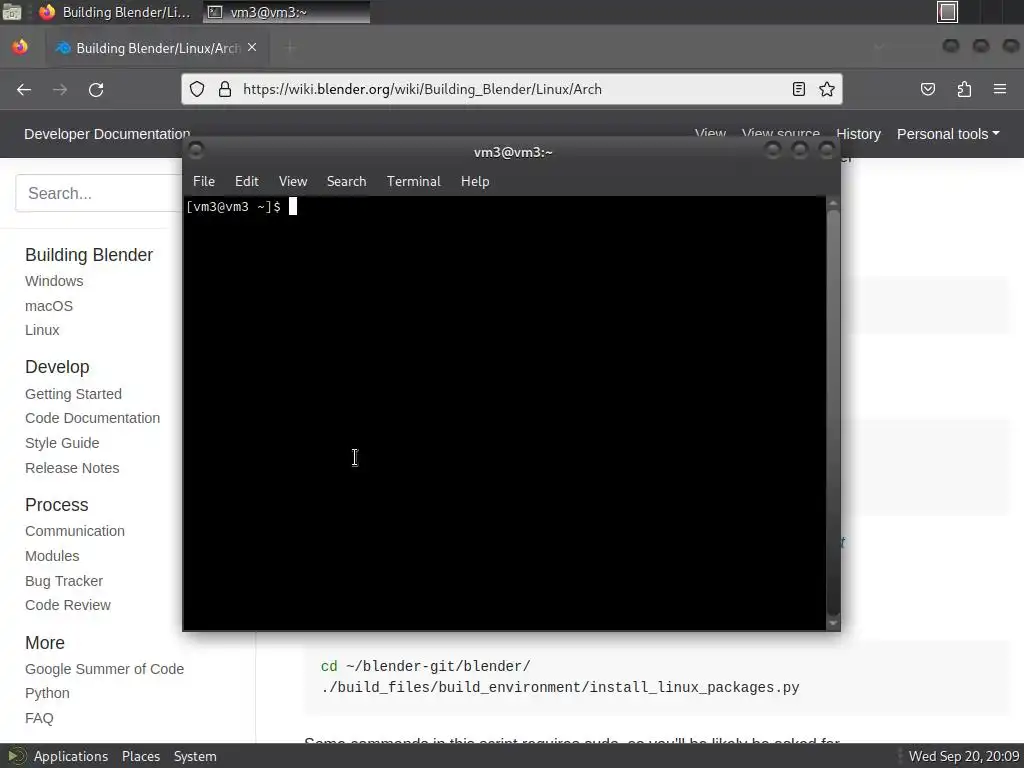
Task: Open Bug Tracker sidebar link
Action: (64, 581)
